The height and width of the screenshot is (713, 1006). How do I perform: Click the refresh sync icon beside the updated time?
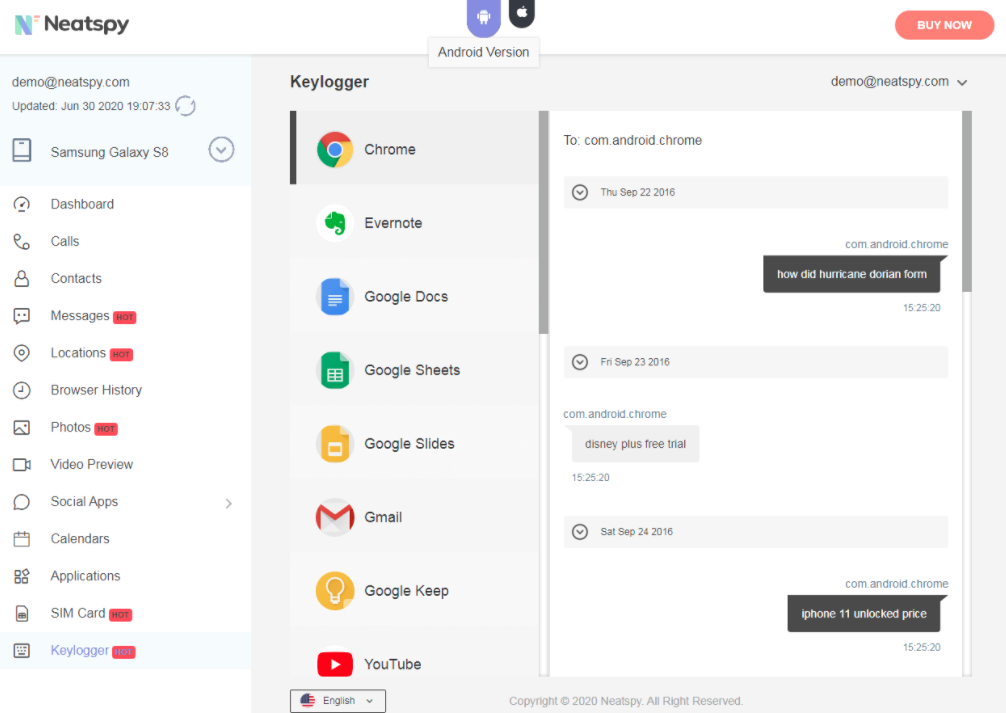point(185,106)
